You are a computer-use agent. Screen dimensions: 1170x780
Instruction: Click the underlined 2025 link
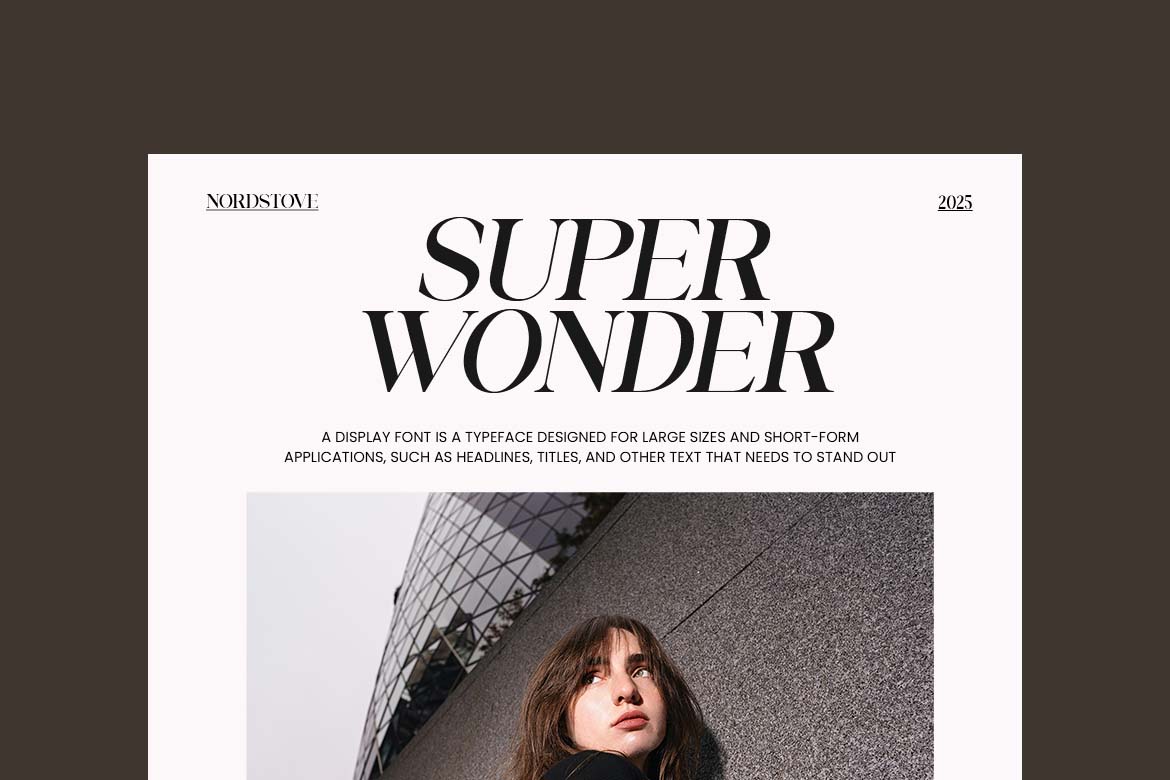pos(954,202)
